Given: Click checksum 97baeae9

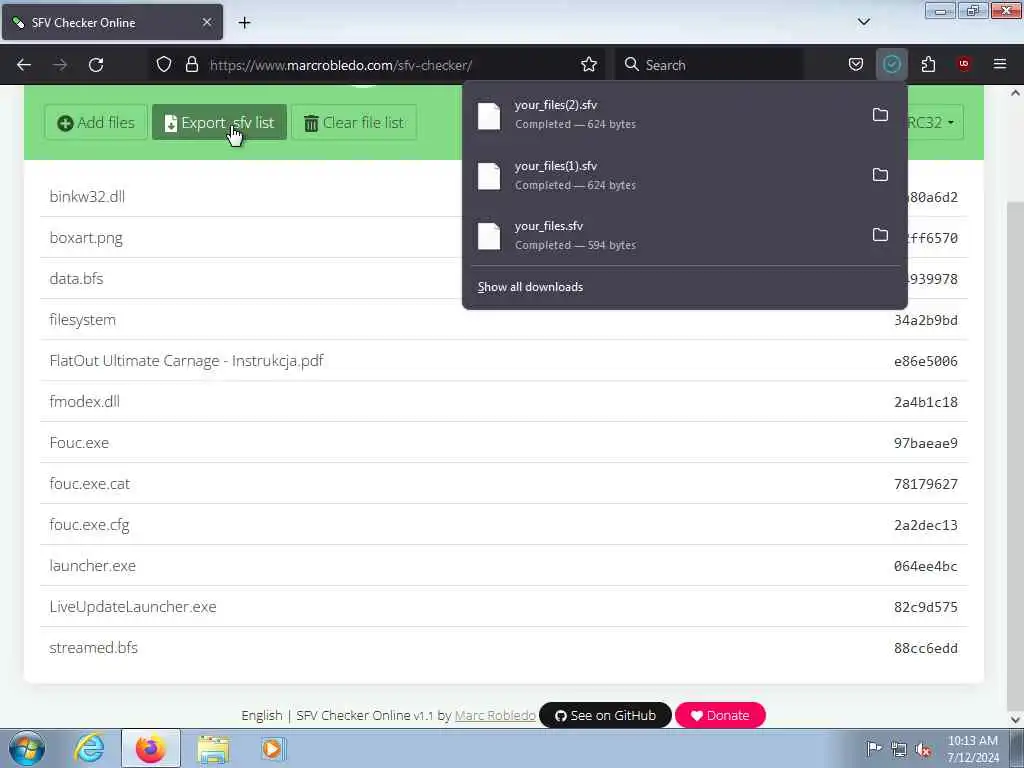Looking at the screenshot, I should [925, 443].
